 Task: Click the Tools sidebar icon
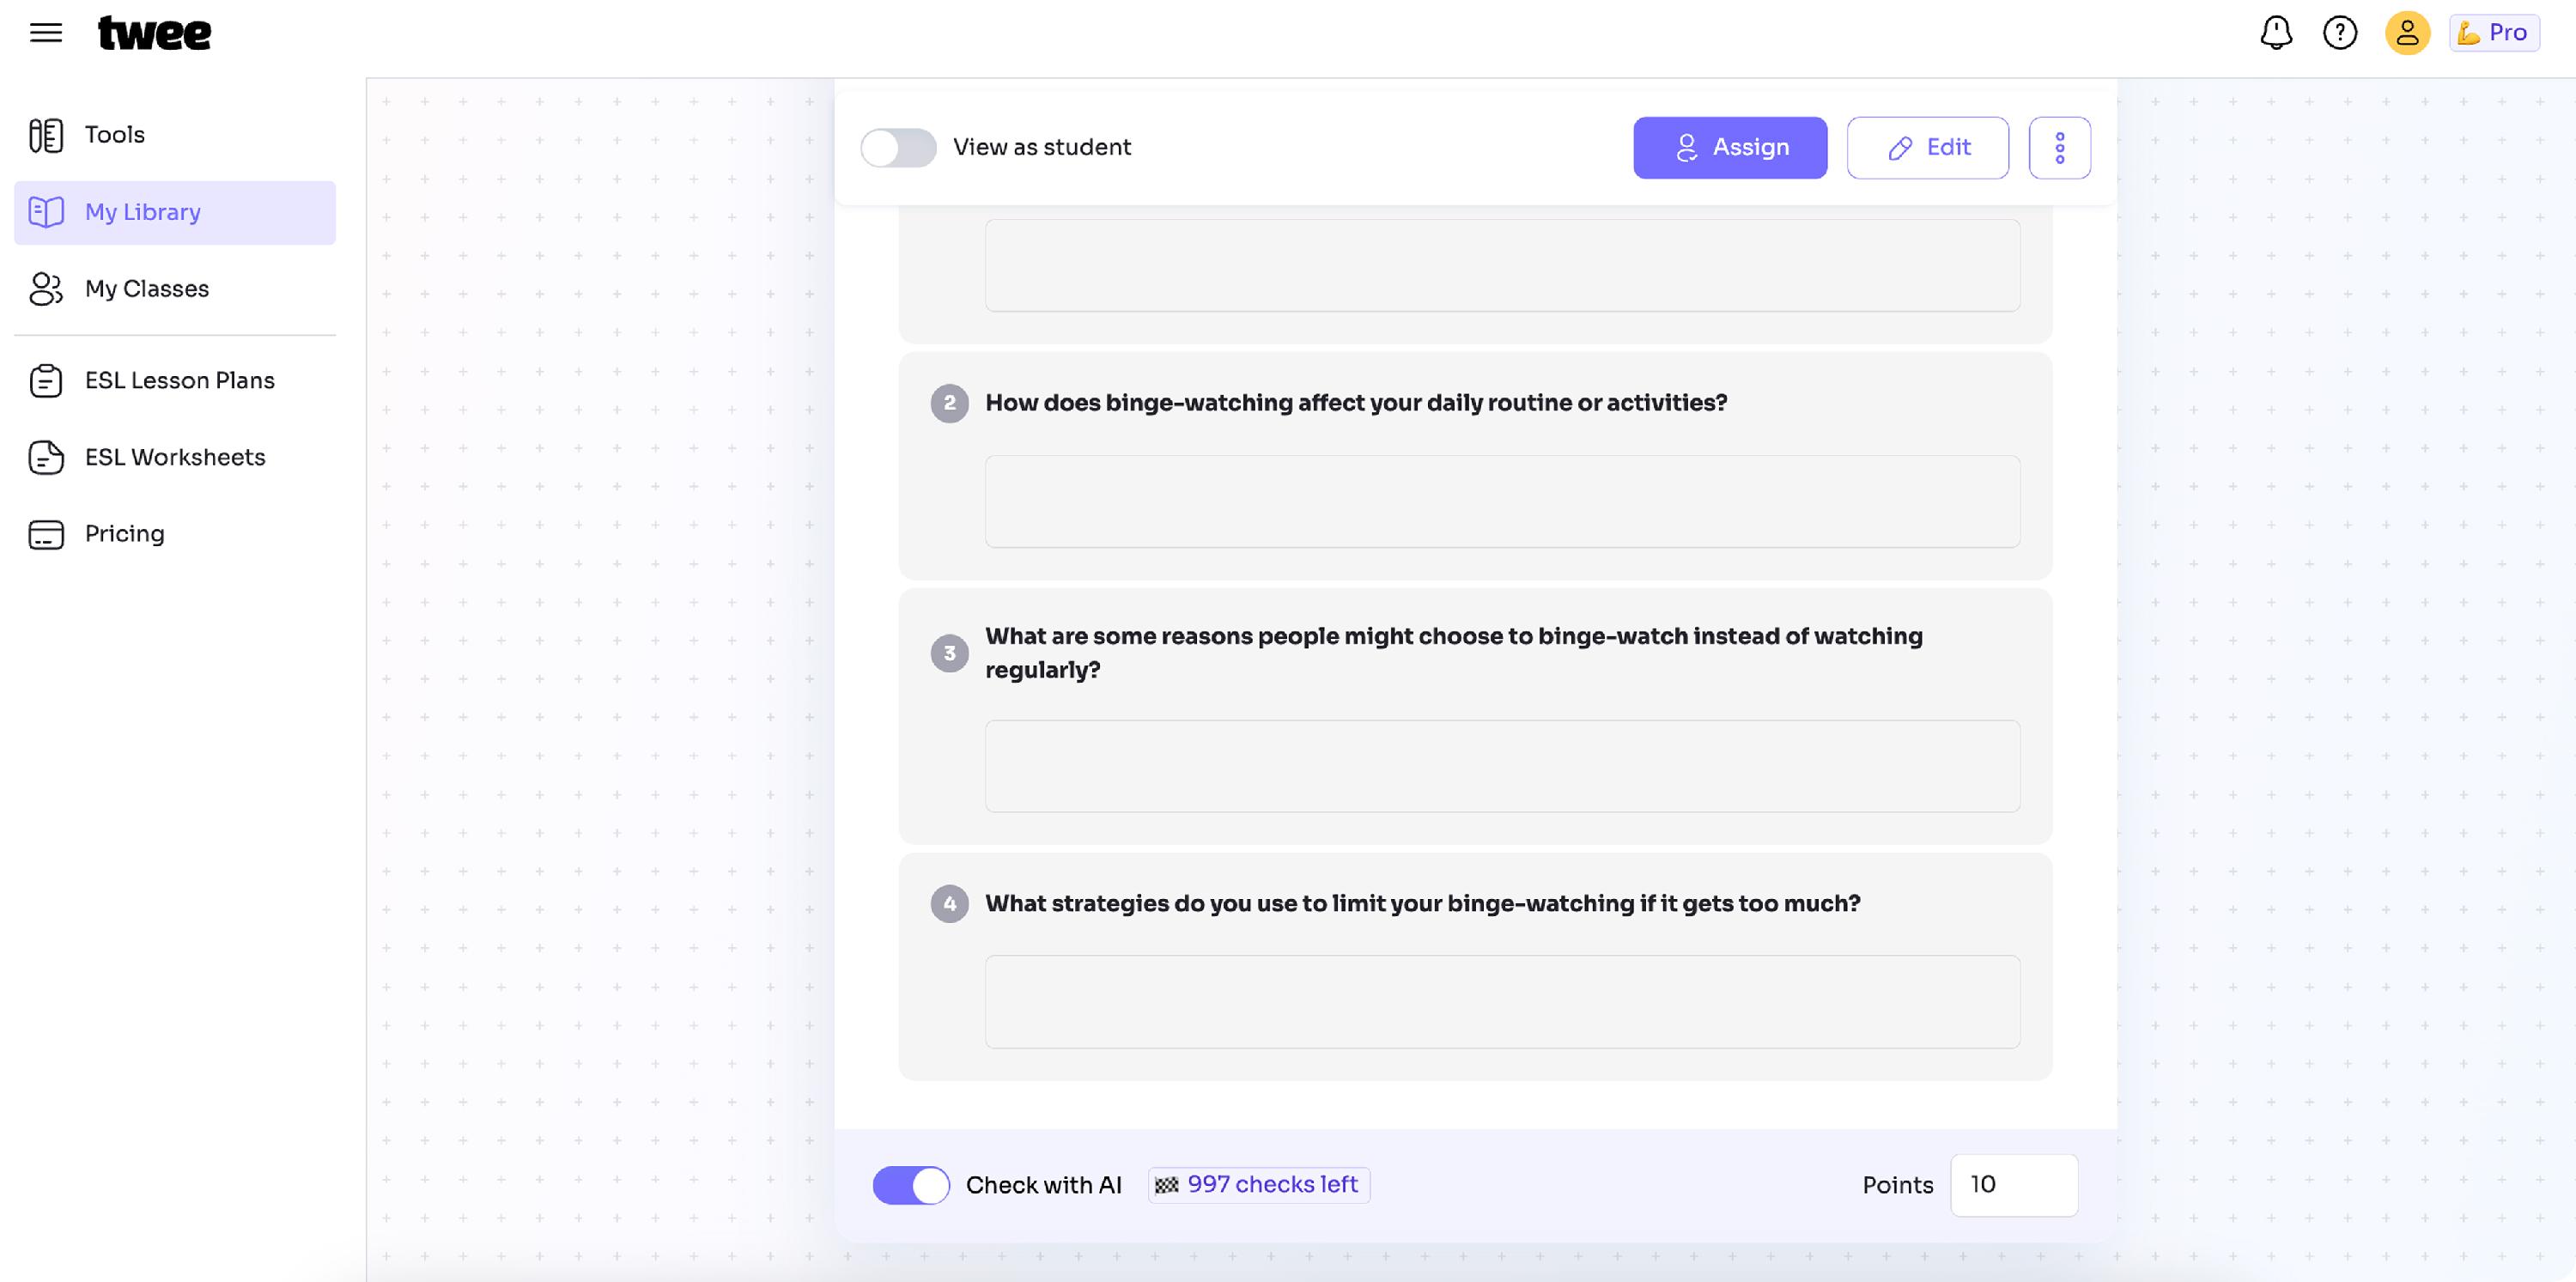coord(46,135)
